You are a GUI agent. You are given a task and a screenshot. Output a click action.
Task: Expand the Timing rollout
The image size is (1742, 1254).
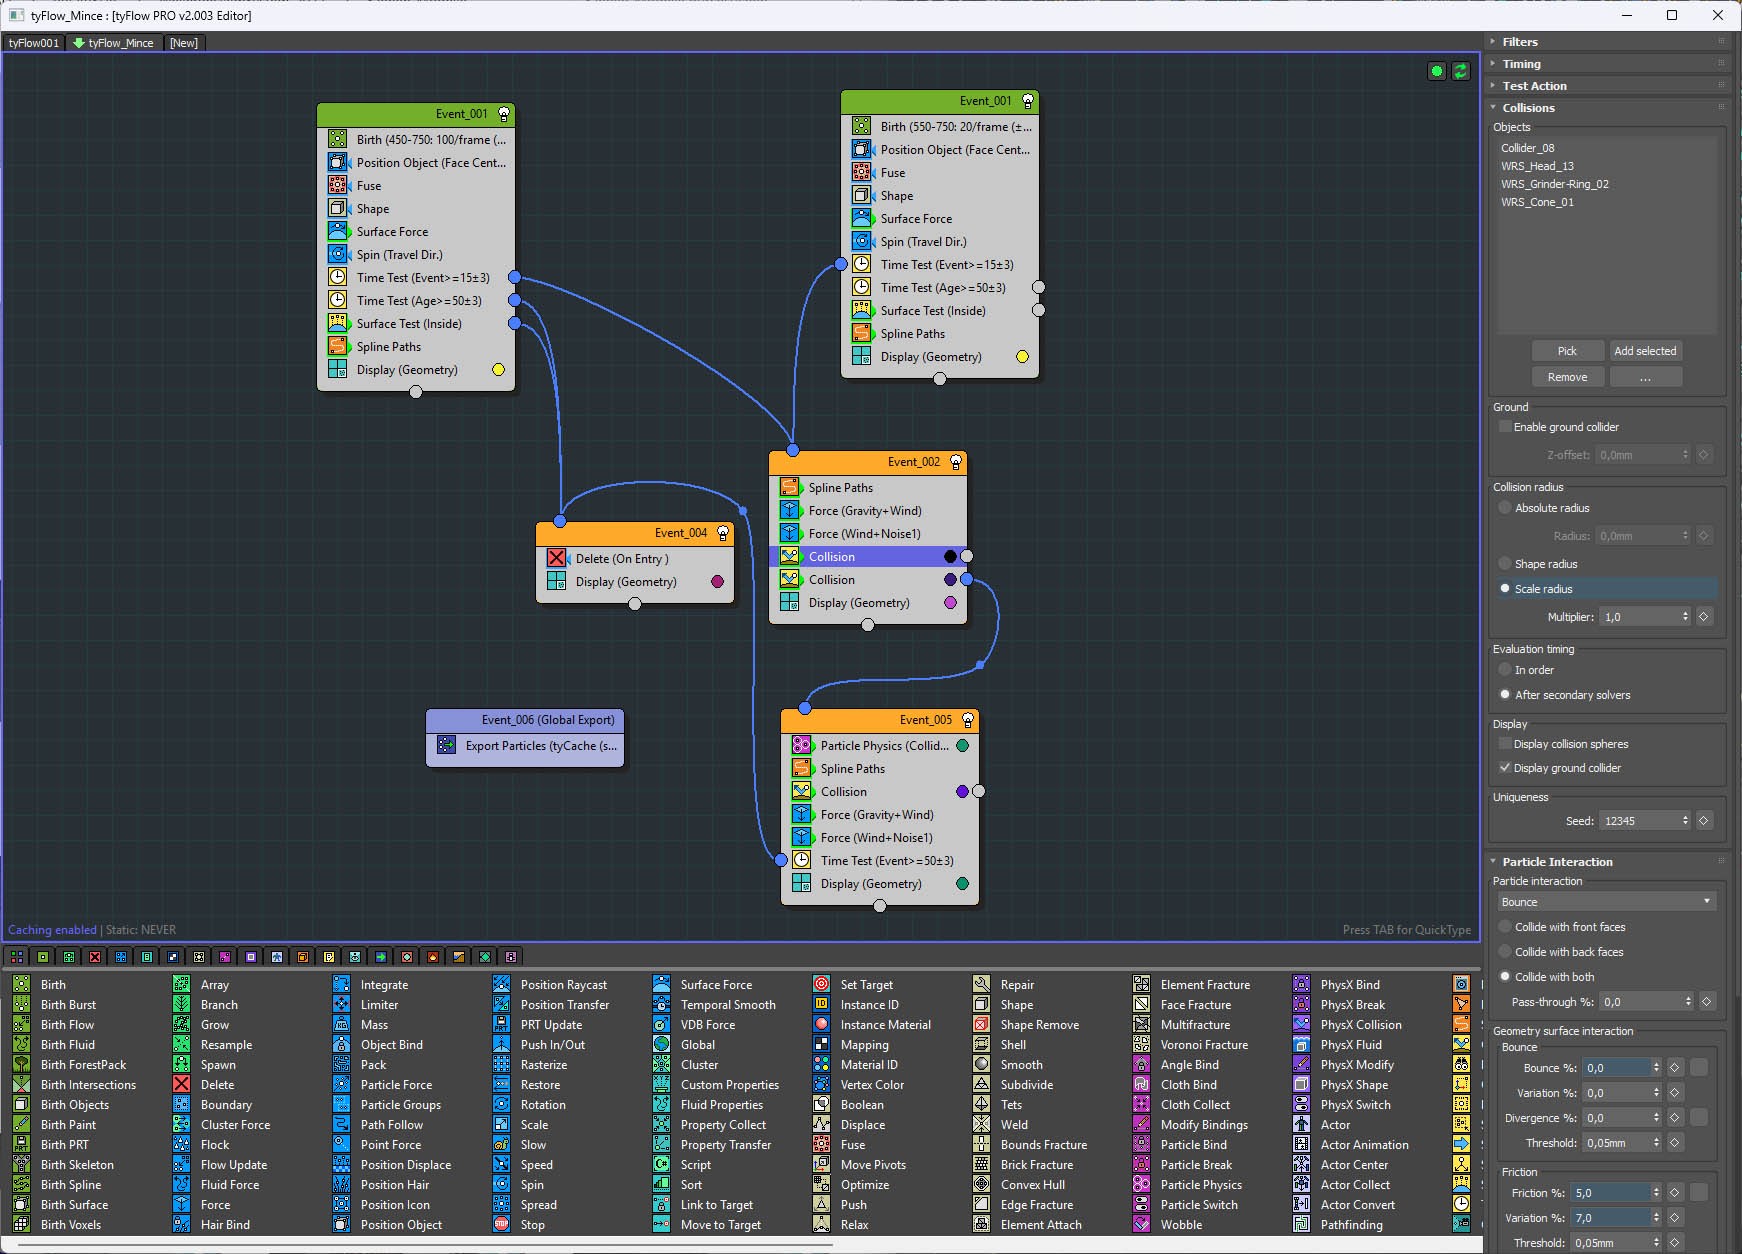1521,64
